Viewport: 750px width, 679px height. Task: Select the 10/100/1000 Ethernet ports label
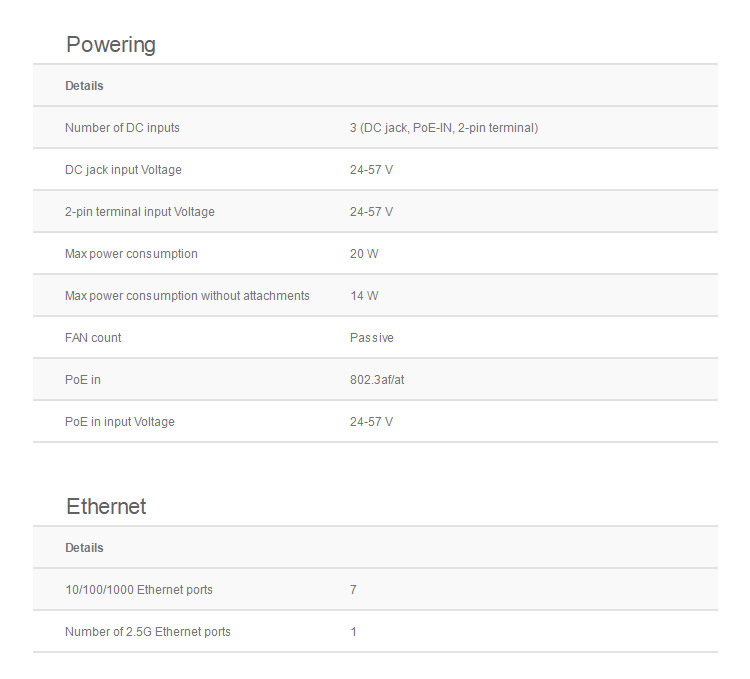coord(138,590)
